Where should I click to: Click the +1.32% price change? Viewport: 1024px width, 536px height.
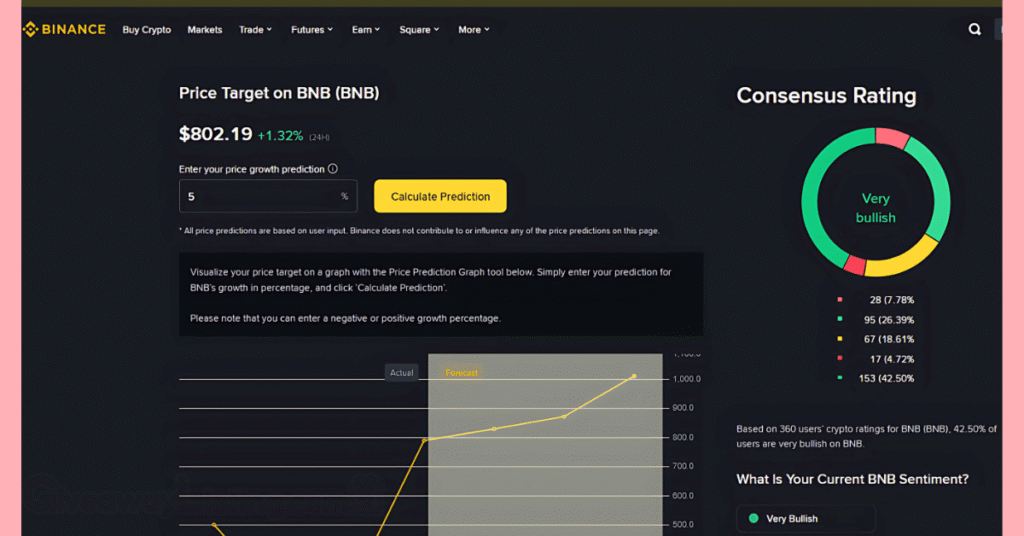point(280,136)
